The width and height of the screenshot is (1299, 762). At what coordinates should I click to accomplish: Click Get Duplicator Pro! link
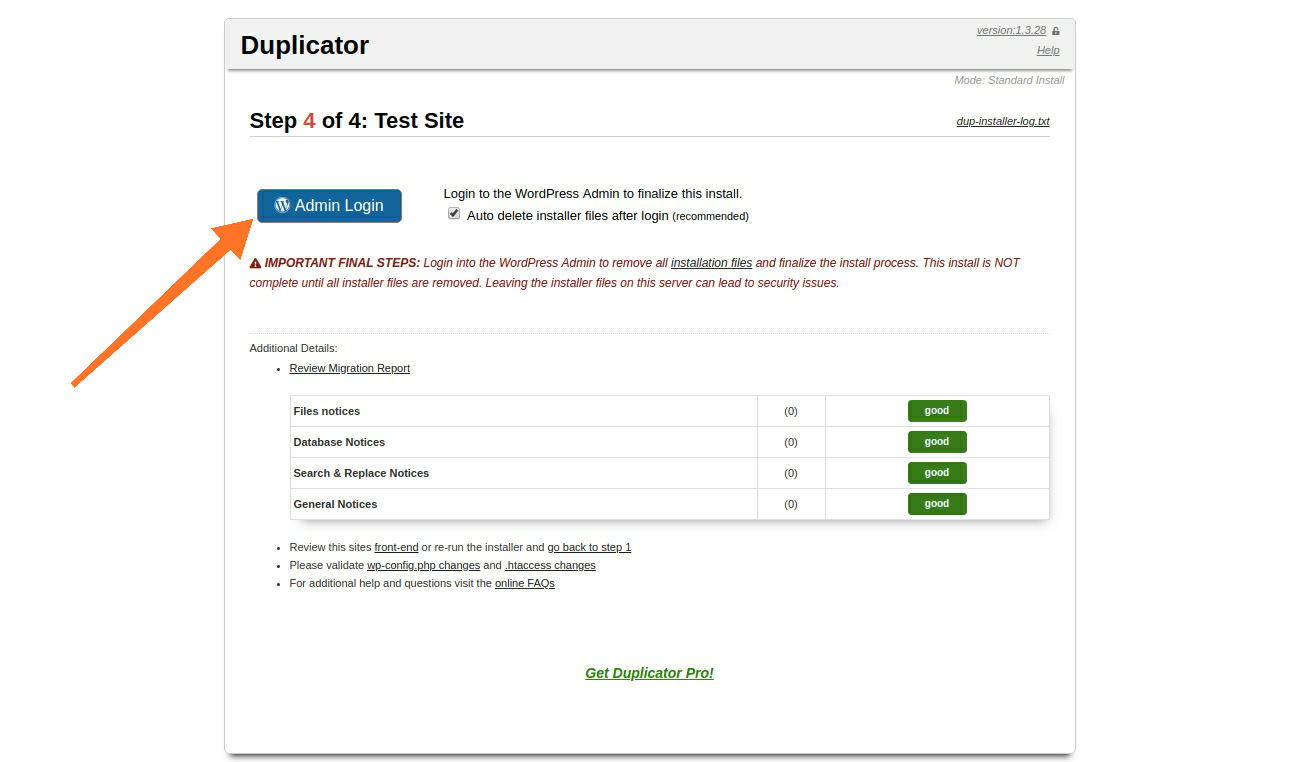[x=649, y=673]
